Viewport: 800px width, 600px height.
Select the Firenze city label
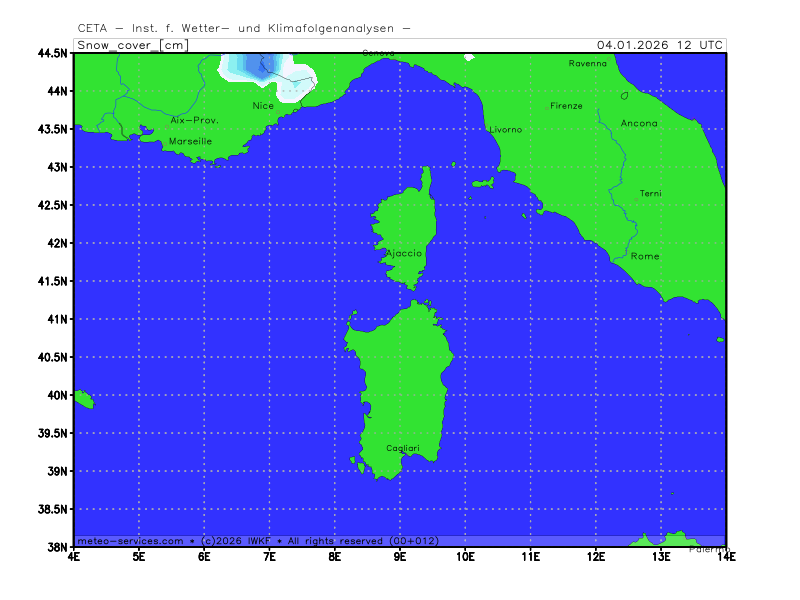coord(566,106)
